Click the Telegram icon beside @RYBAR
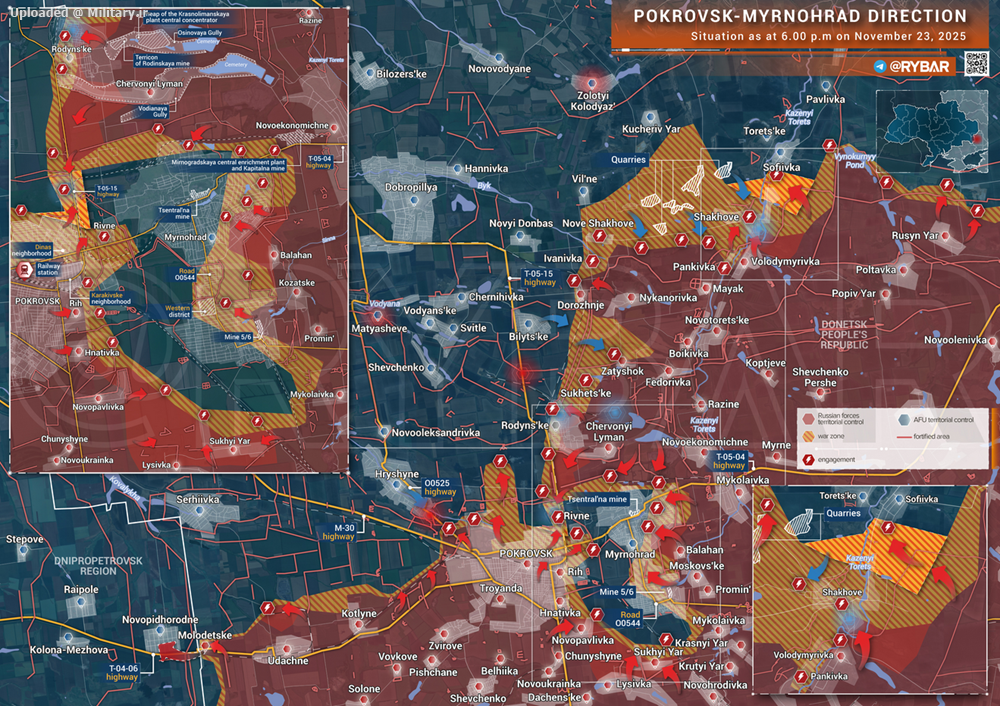Image resolution: width=1000 pixels, height=706 pixels. (880, 66)
